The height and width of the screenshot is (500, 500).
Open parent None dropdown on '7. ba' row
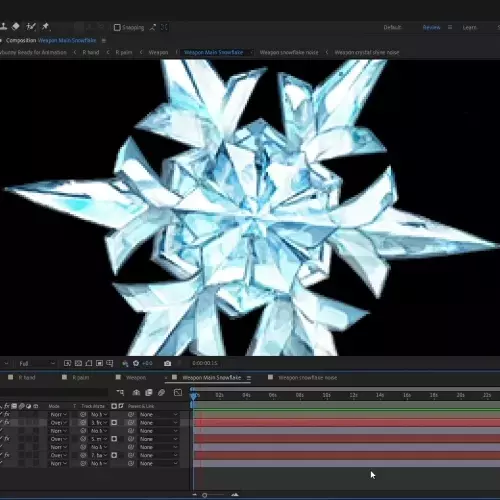click(x=159, y=455)
